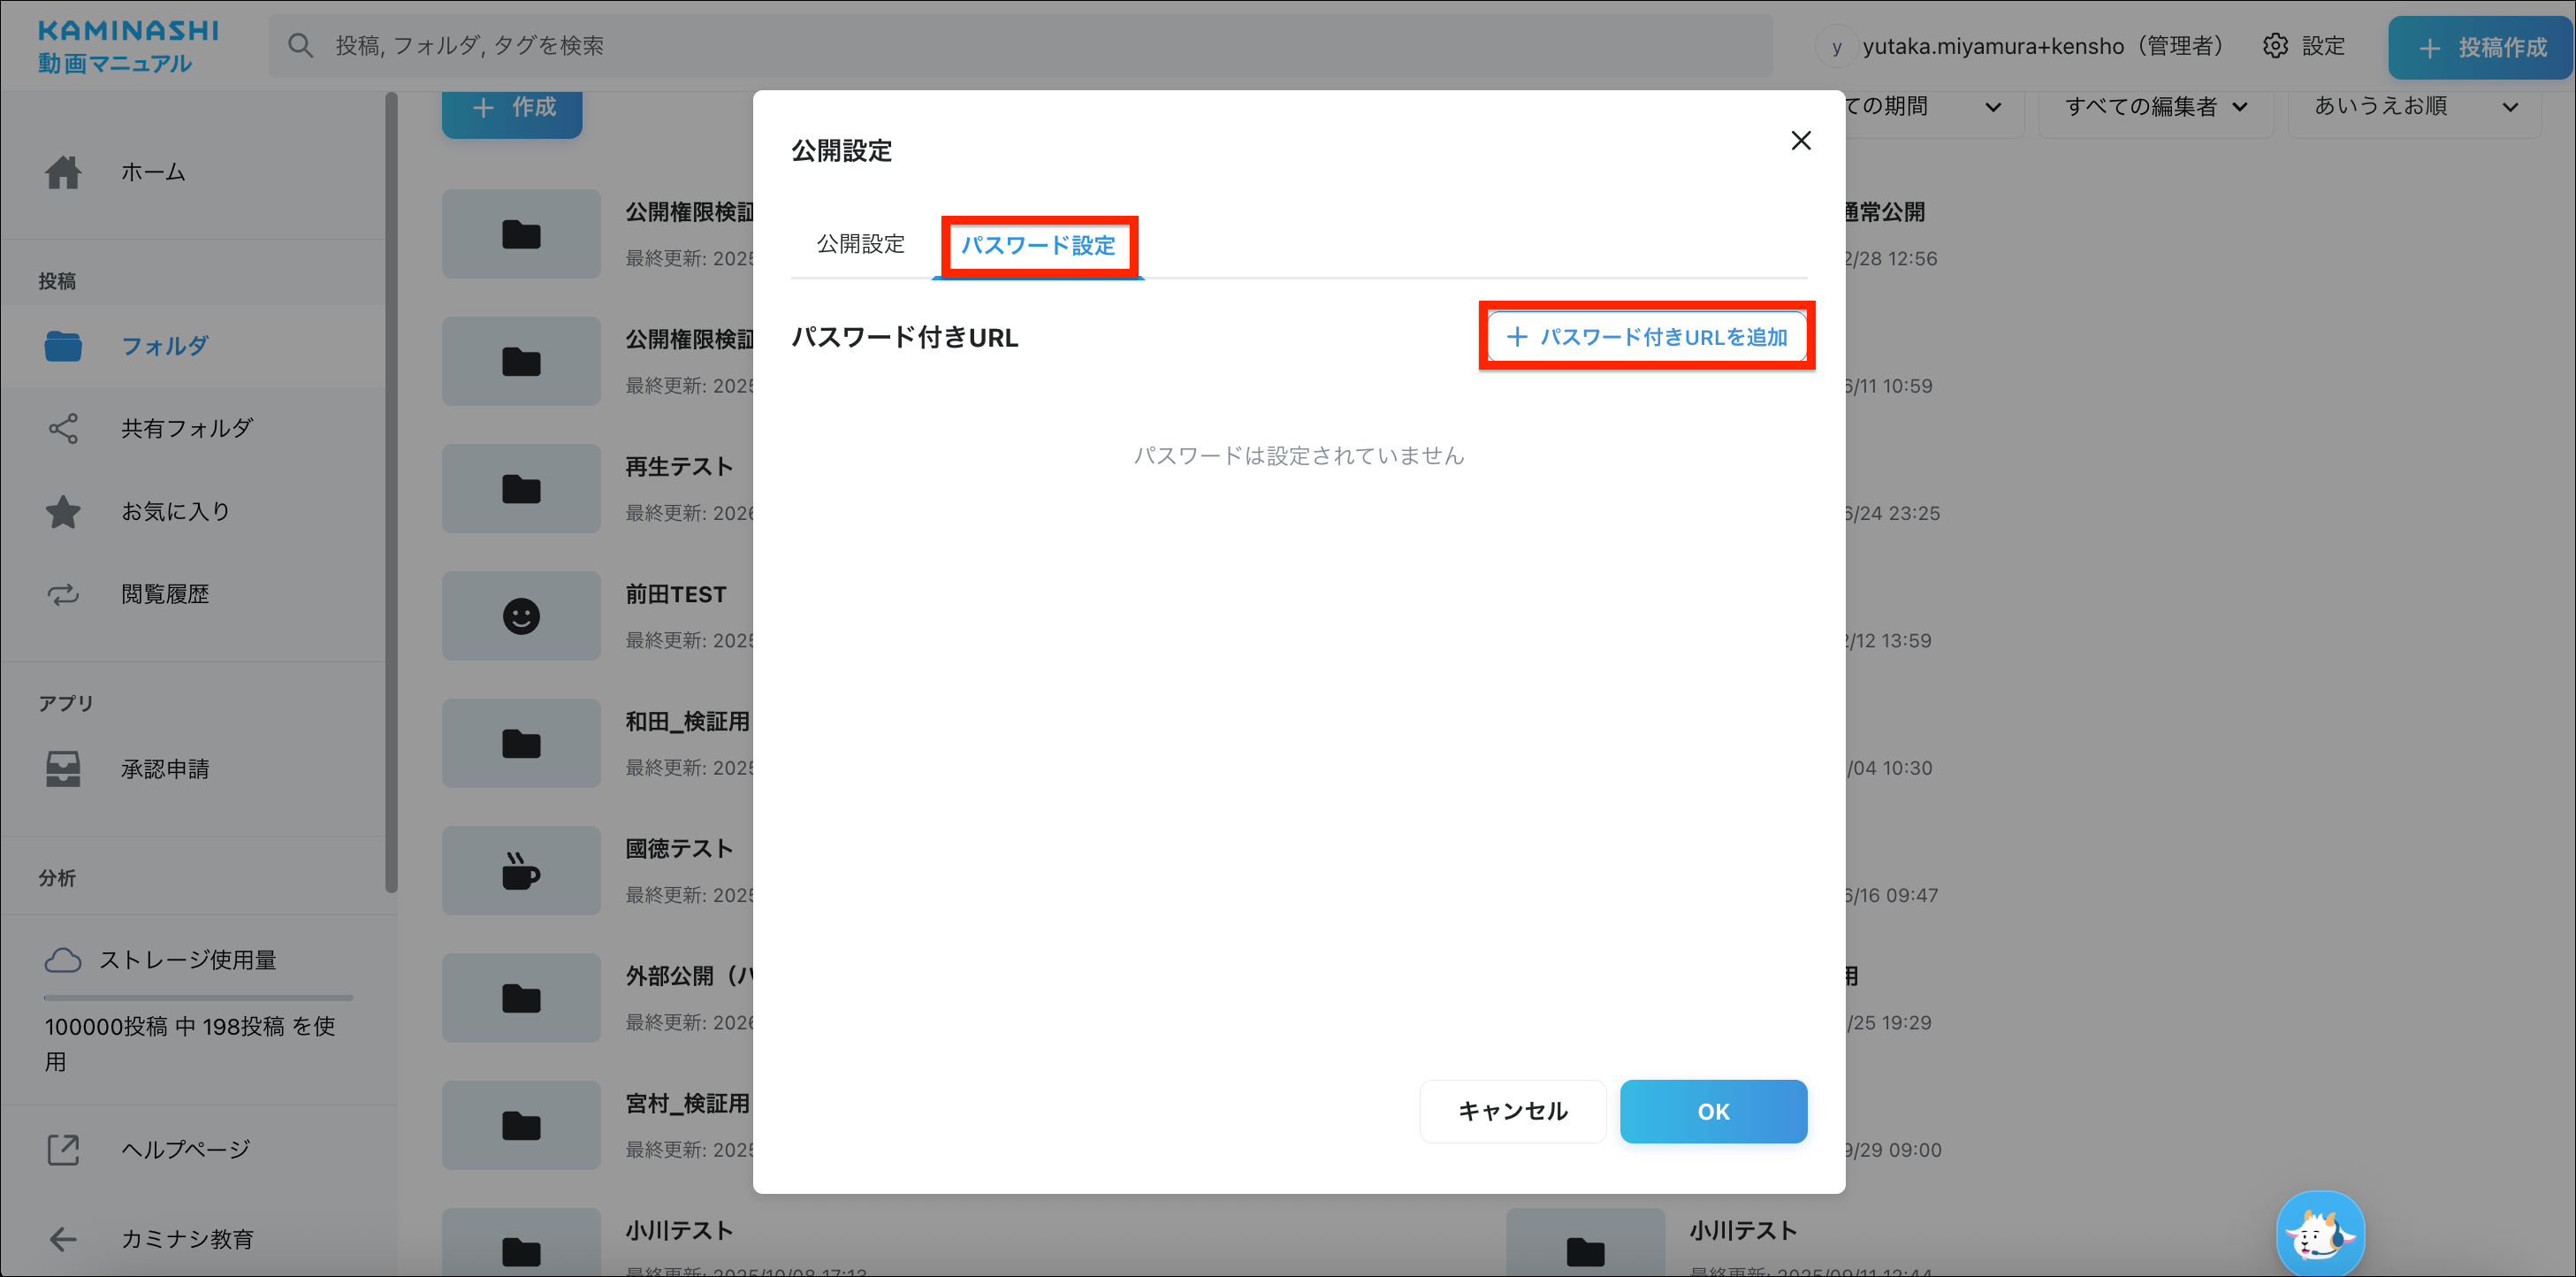Click the shared folder share icon
The image size is (2576, 1277).
click(x=62, y=428)
